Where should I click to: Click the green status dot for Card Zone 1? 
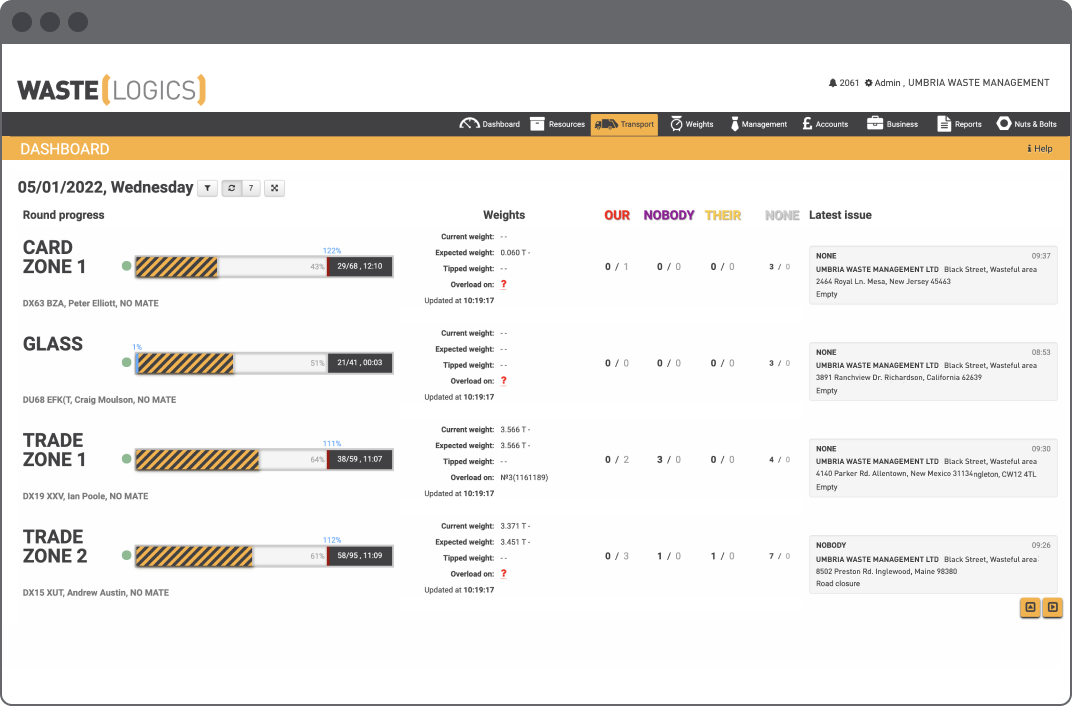[126, 266]
